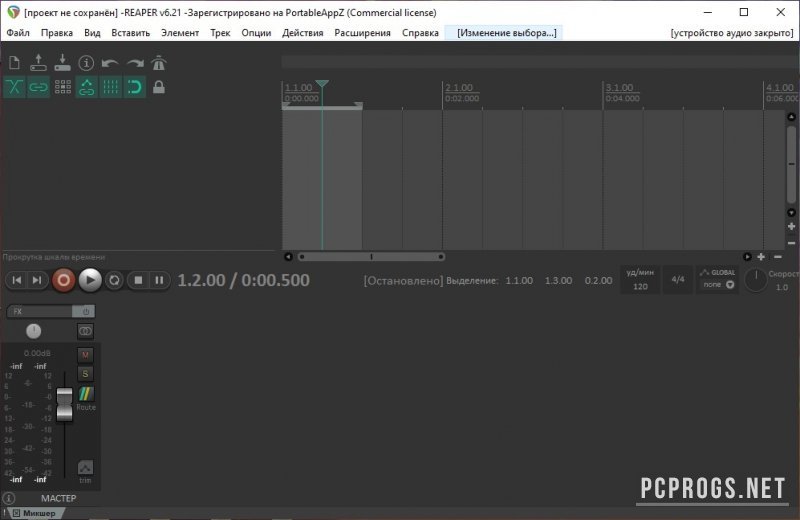Click the open project upload-arrow icon
The width and height of the screenshot is (800, 520).
pyautogui.click(x=38, y=64)
